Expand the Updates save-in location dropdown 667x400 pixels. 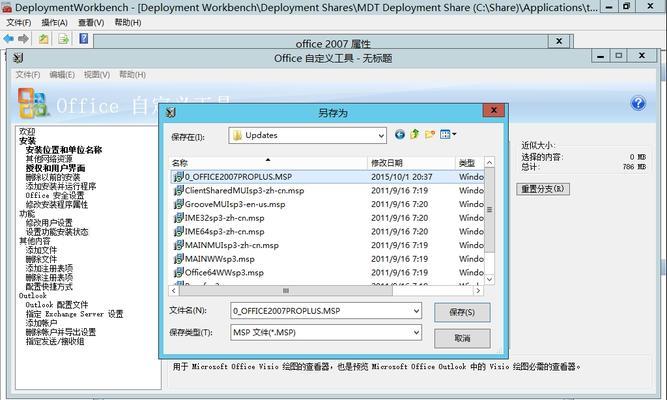point(381,136)
